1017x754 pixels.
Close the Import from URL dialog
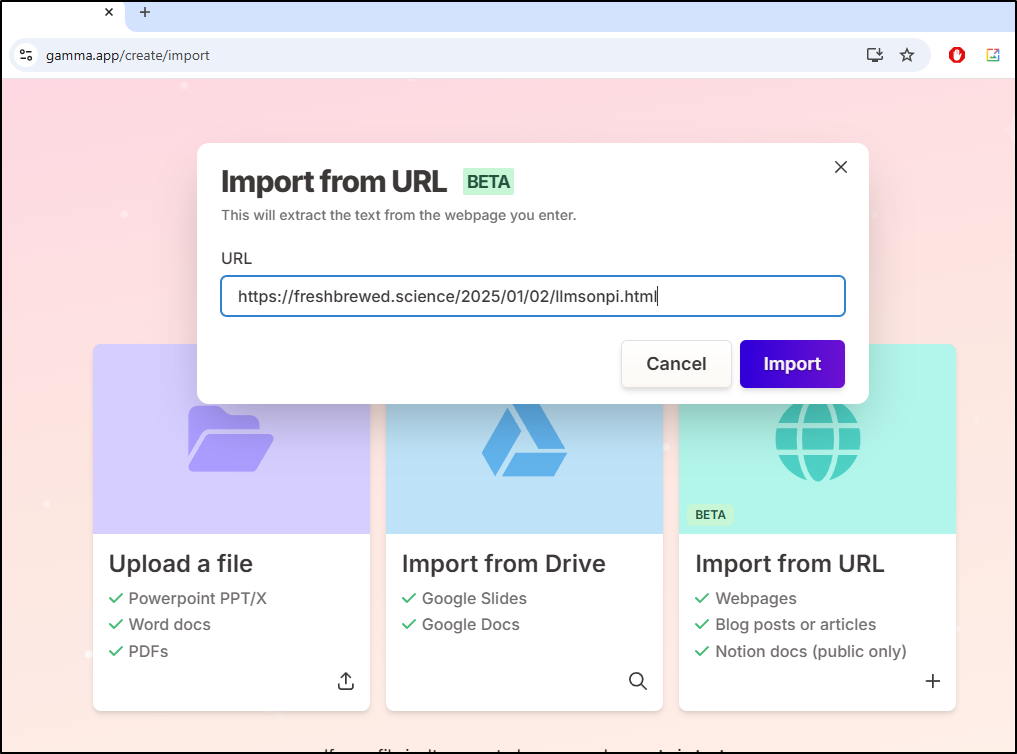click(x=841, y=167)
